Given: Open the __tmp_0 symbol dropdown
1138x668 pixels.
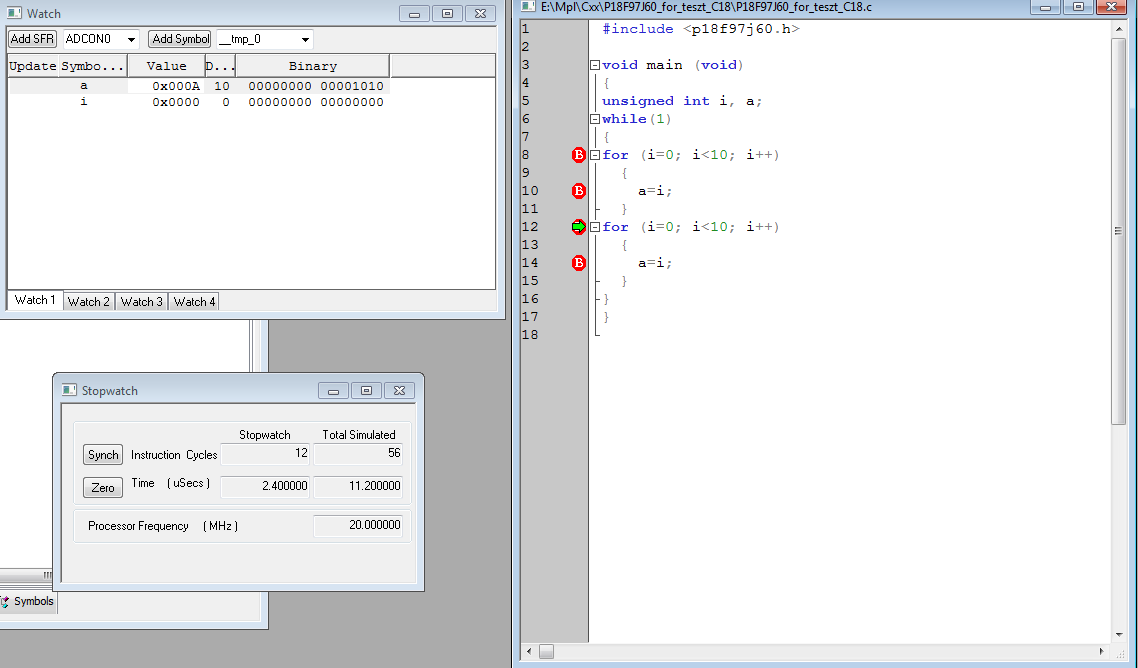Looking at the screenshot, I should [x=306, y=39].
